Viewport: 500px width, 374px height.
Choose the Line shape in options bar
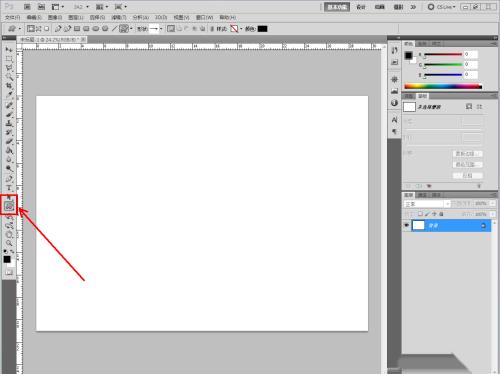click(x=114, y=29)
